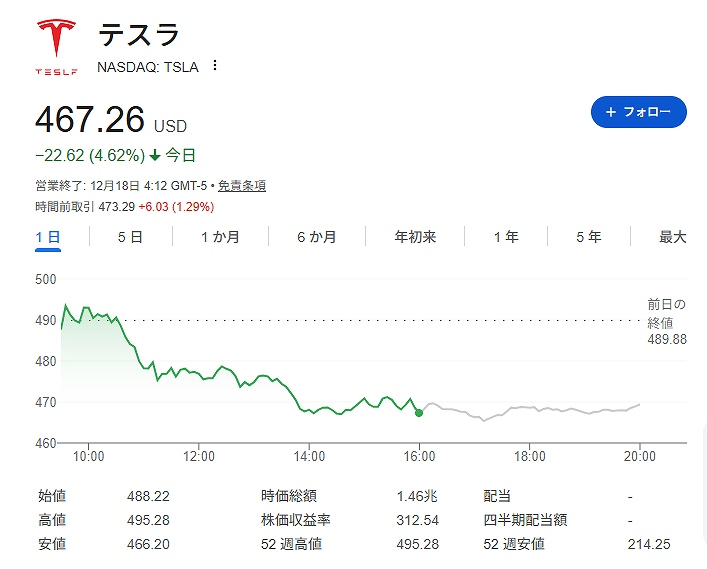Switch to the 1年 one-year tab
Screen dimensions: 707x569
coord(506,237)
